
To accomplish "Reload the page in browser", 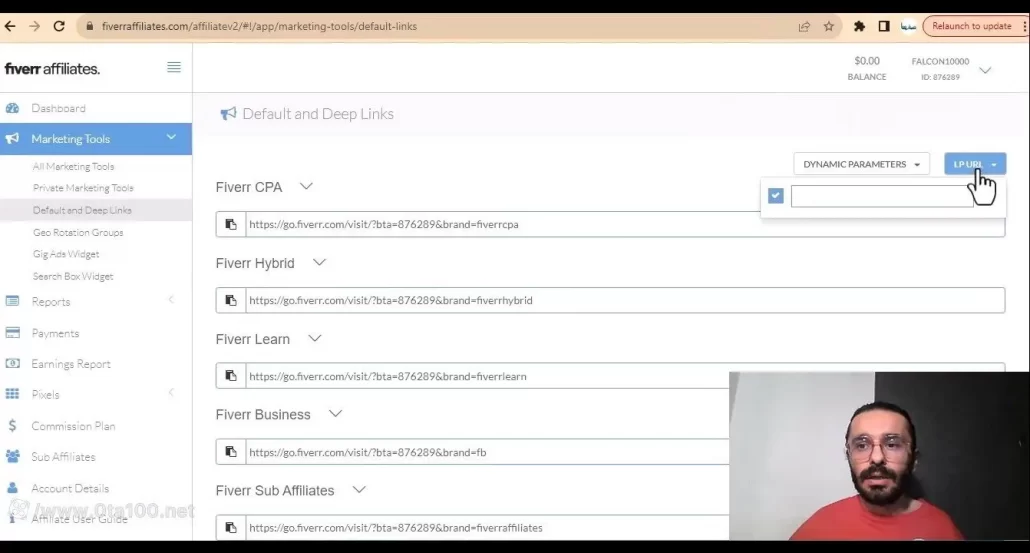I will 59,26.
